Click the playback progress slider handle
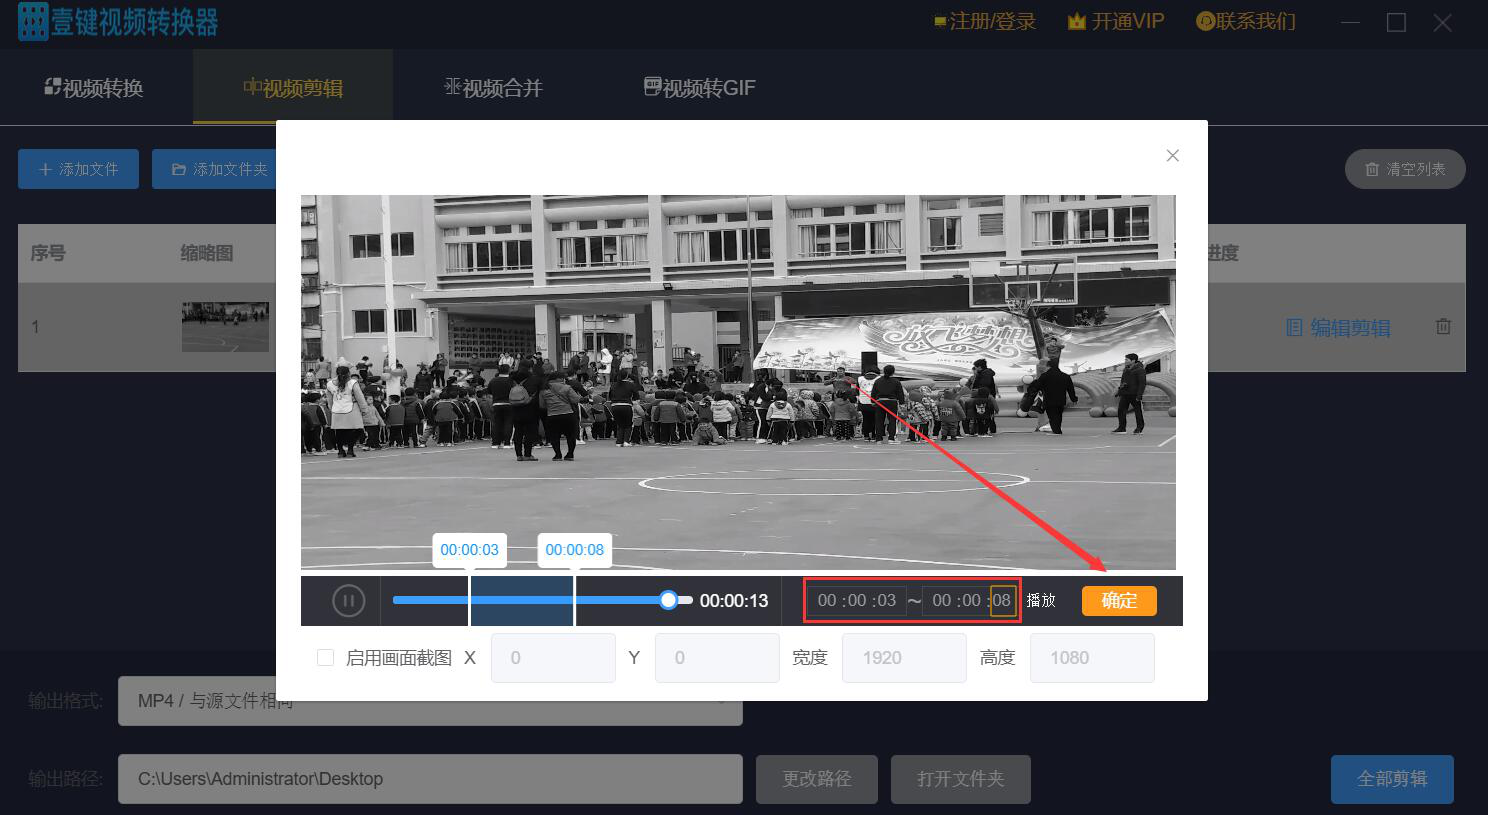The height and width of the screenshot is (815, 1488). click(668, 600)
